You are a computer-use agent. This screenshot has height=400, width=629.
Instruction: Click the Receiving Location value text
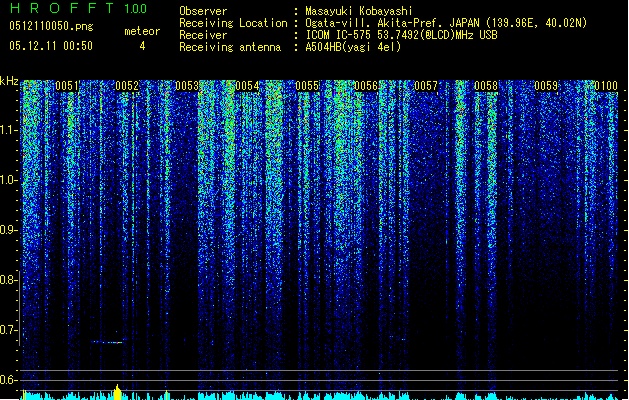point(446,23)
